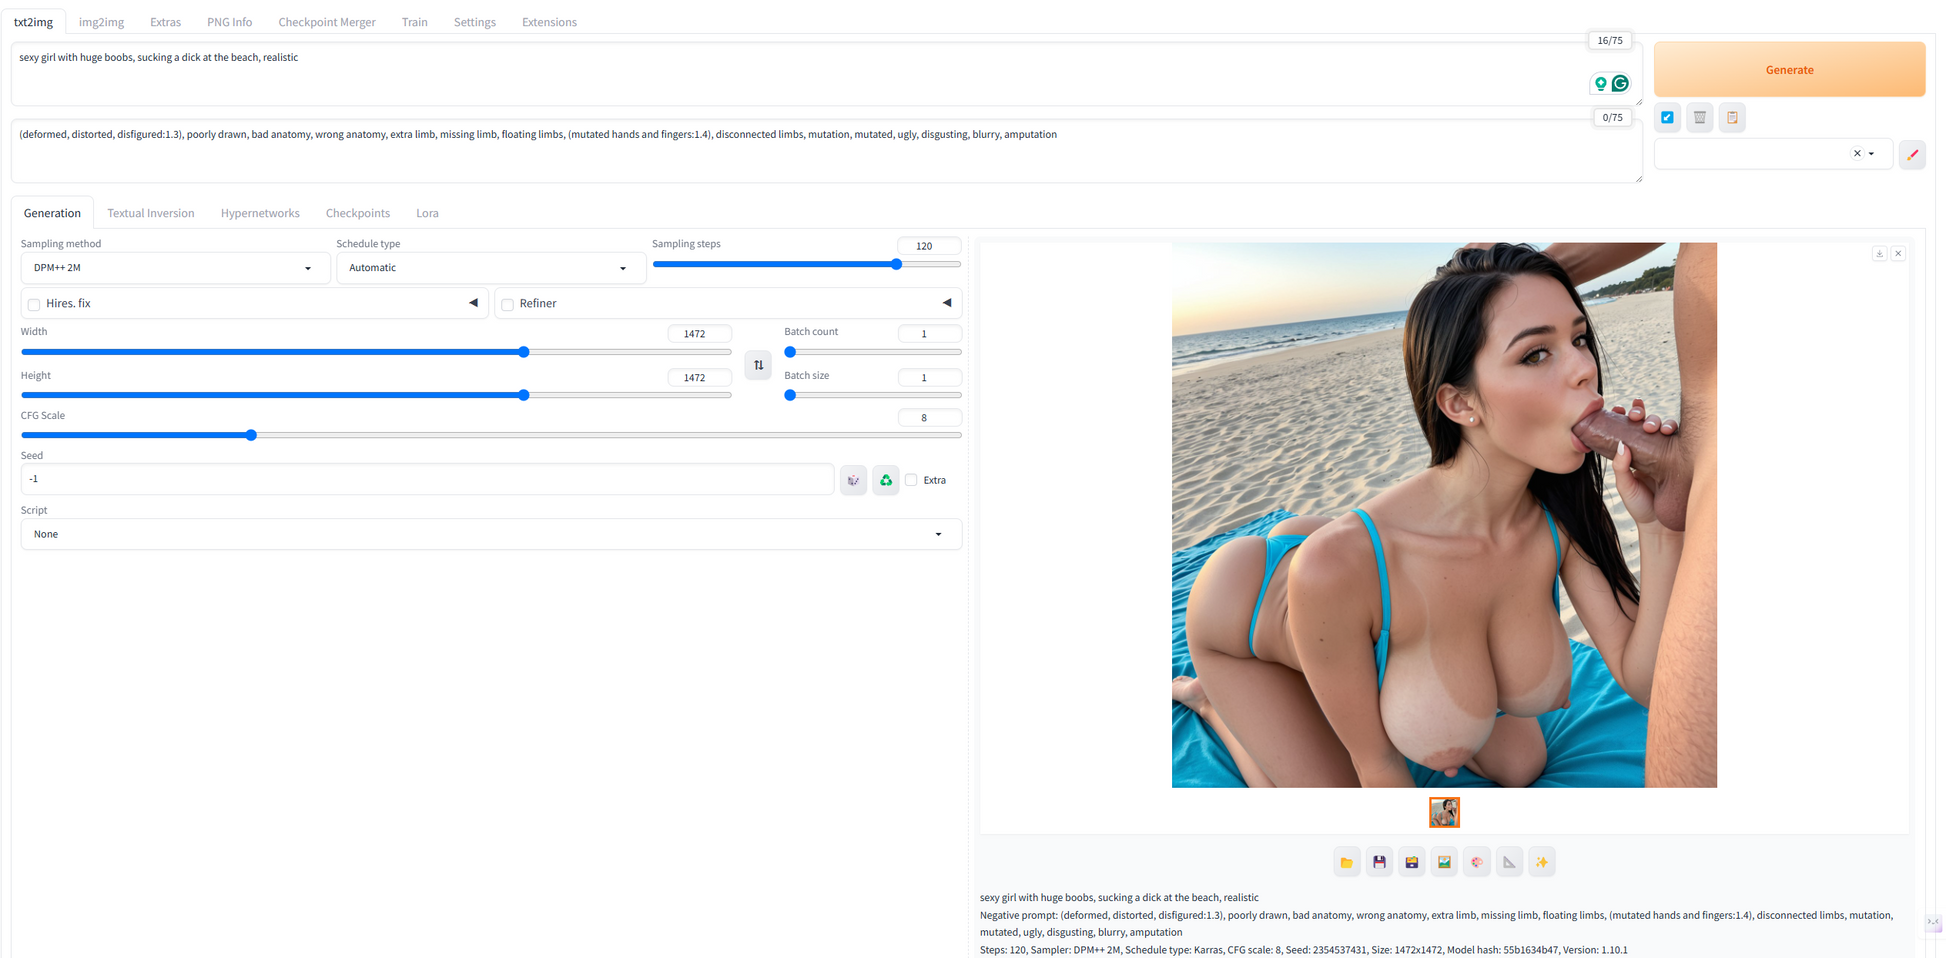This screenshot has height=958, width=1946.
Task: Open the Sampling method dropdown
Action: (x=175, y=268)
